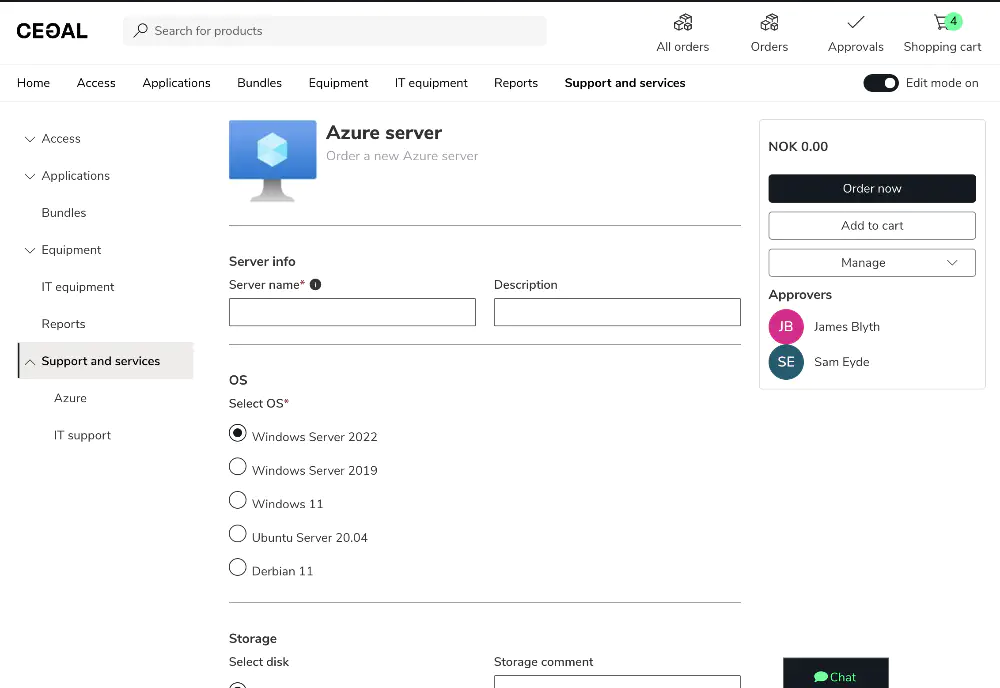Click the James Blyth approver name

(x=846, y=326)
